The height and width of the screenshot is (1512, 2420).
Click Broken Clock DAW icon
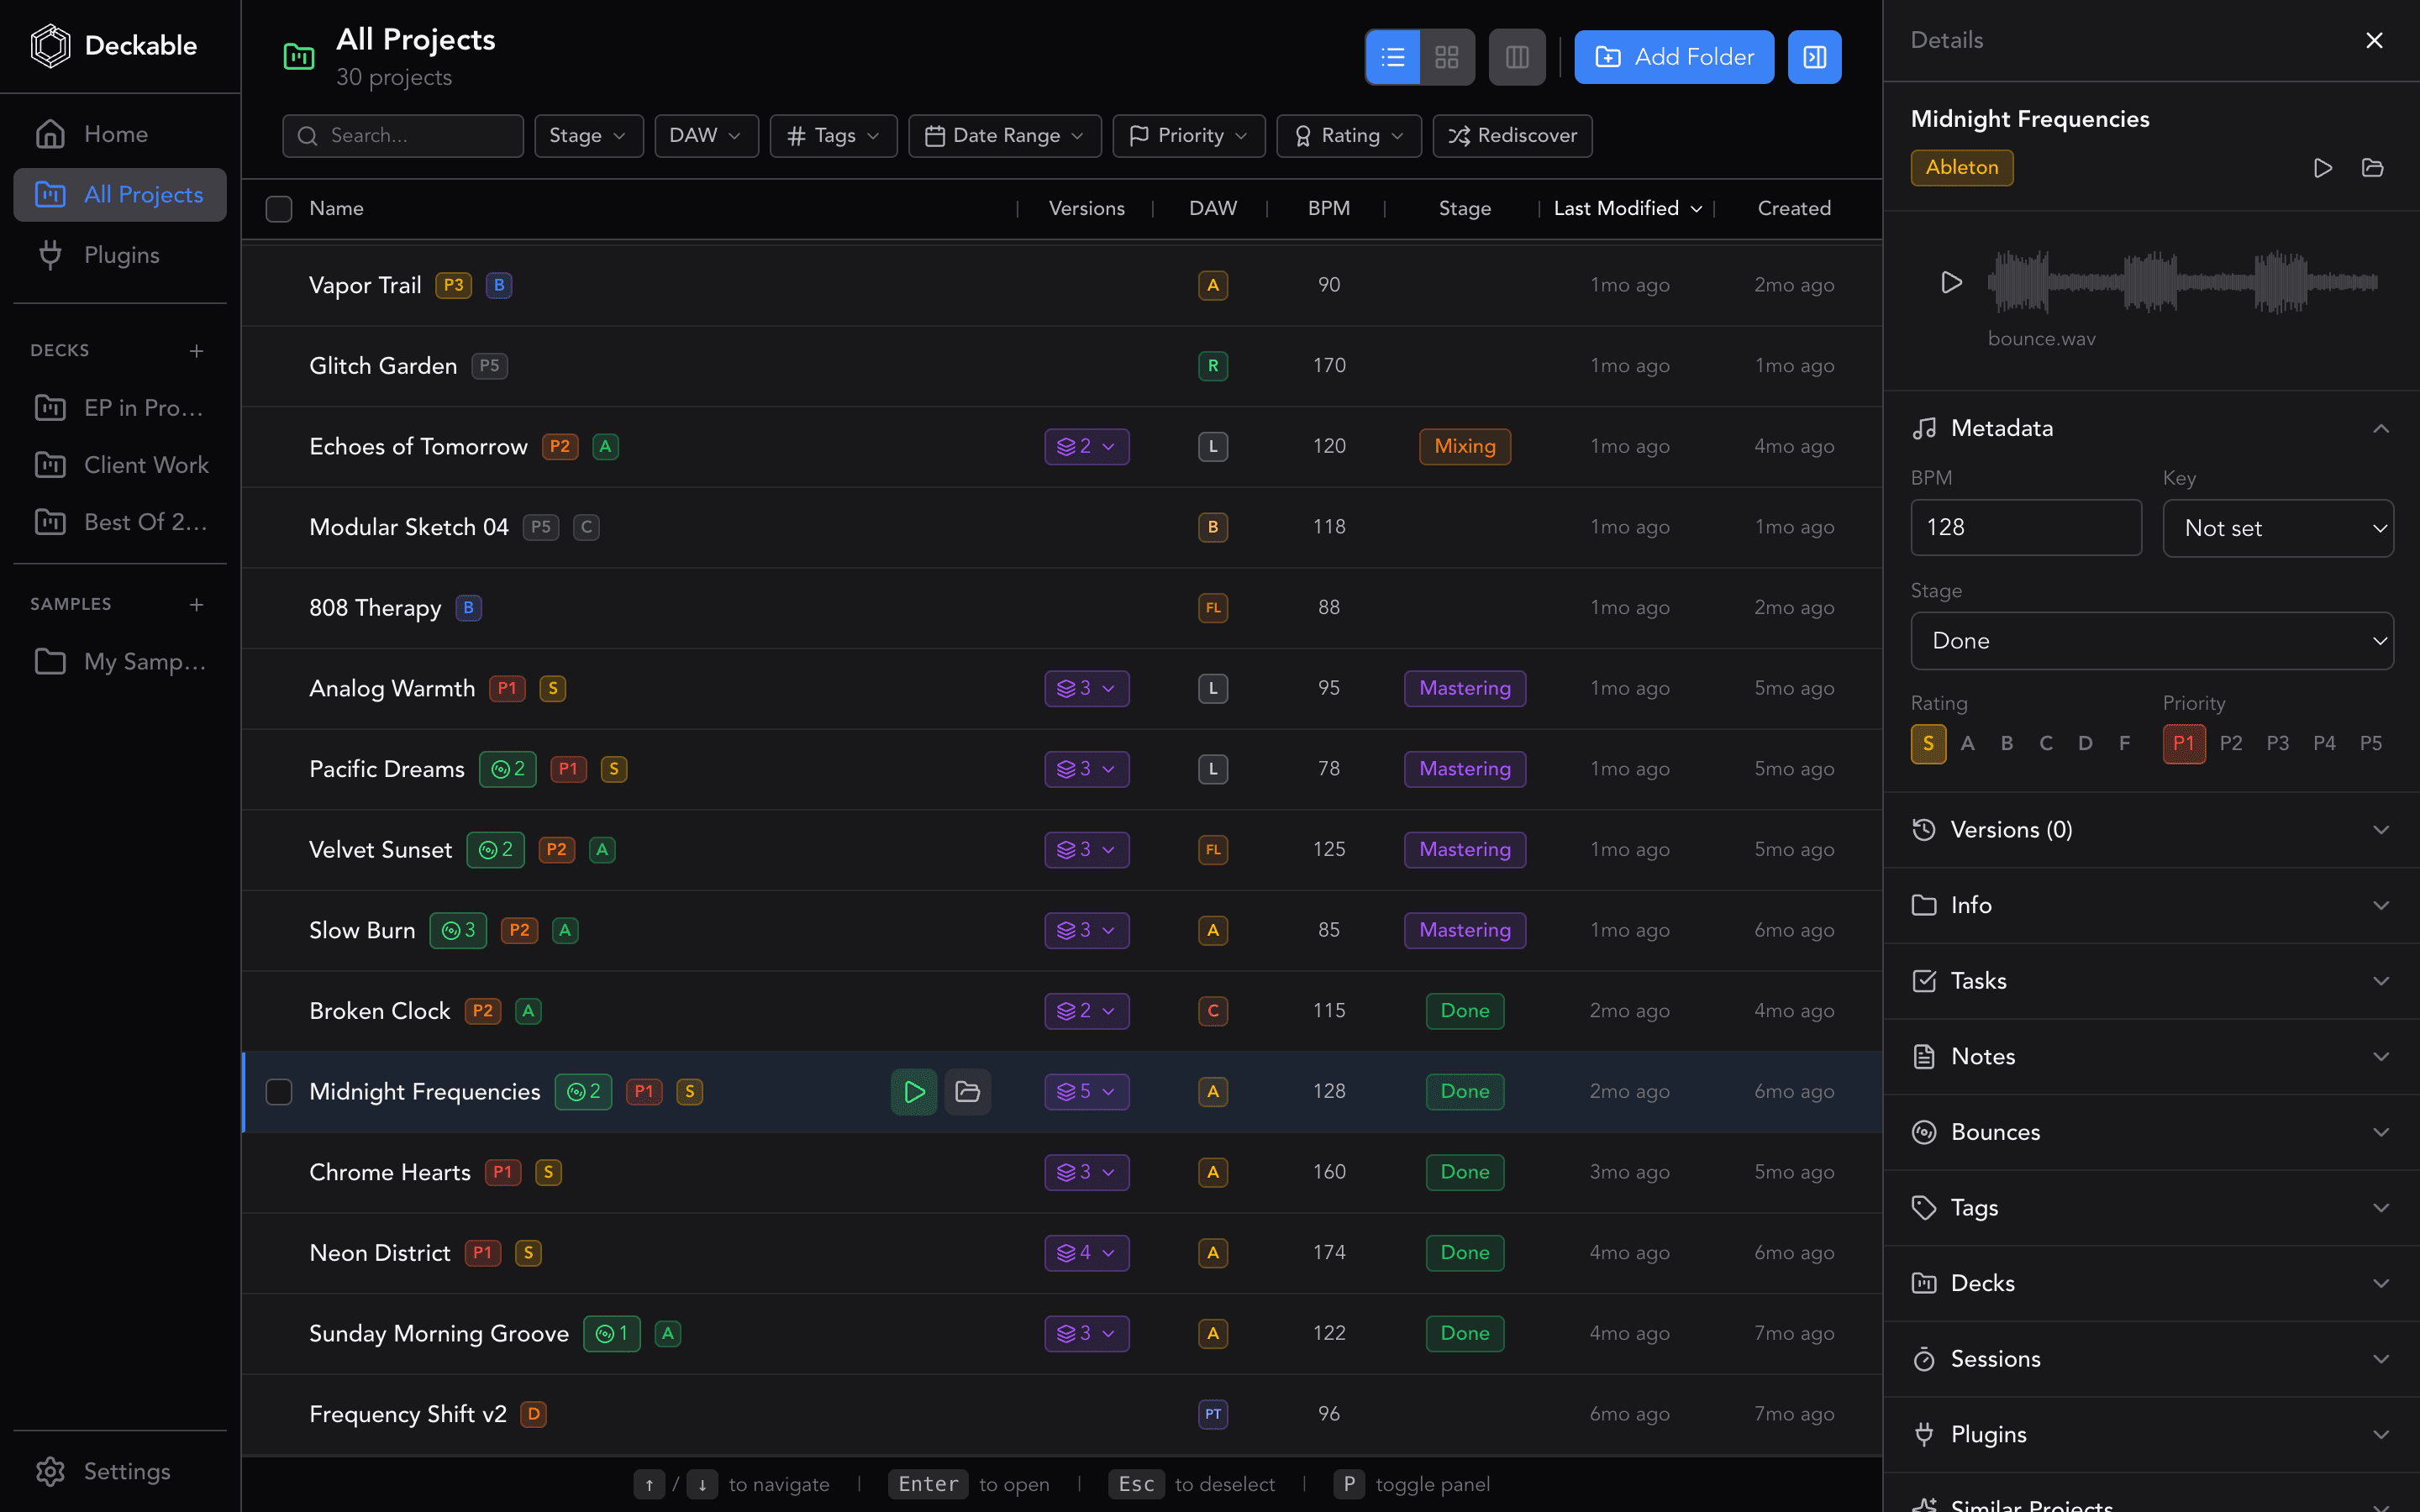pos(1213,1011)
